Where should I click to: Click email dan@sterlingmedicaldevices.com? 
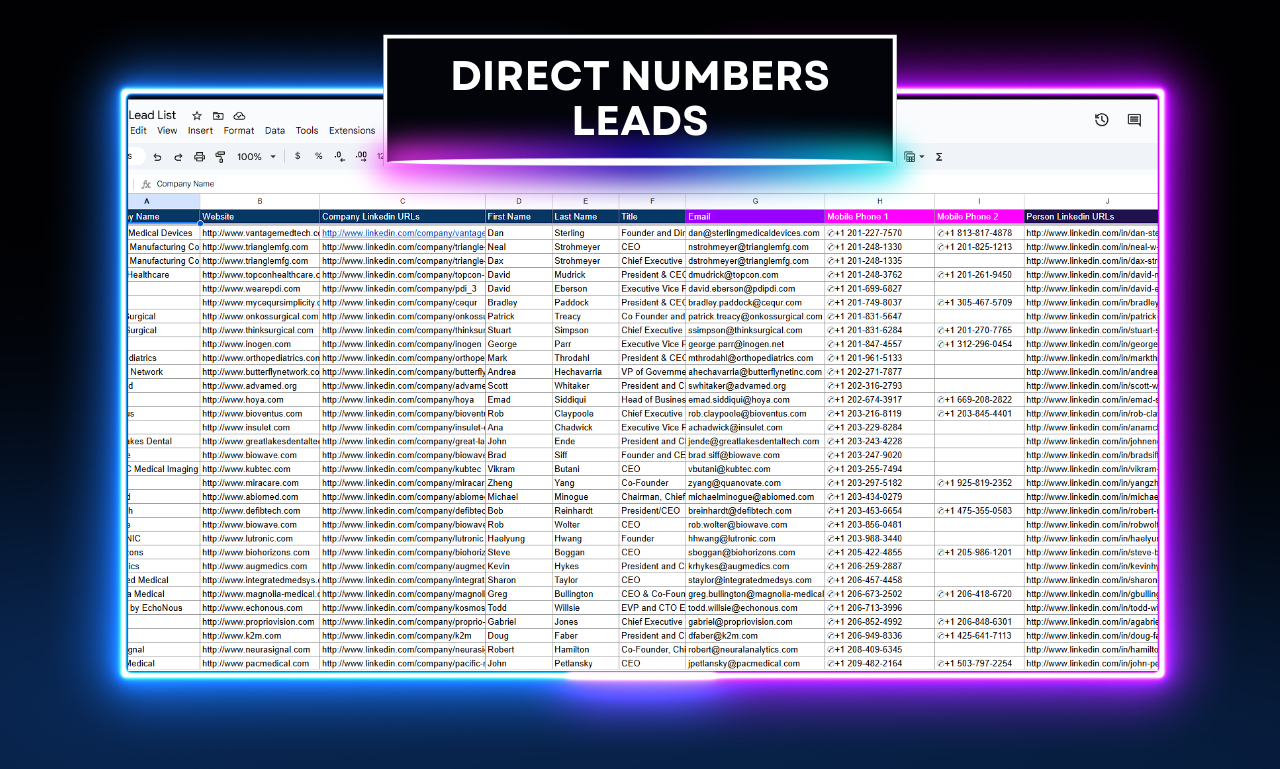pos(755,233)
